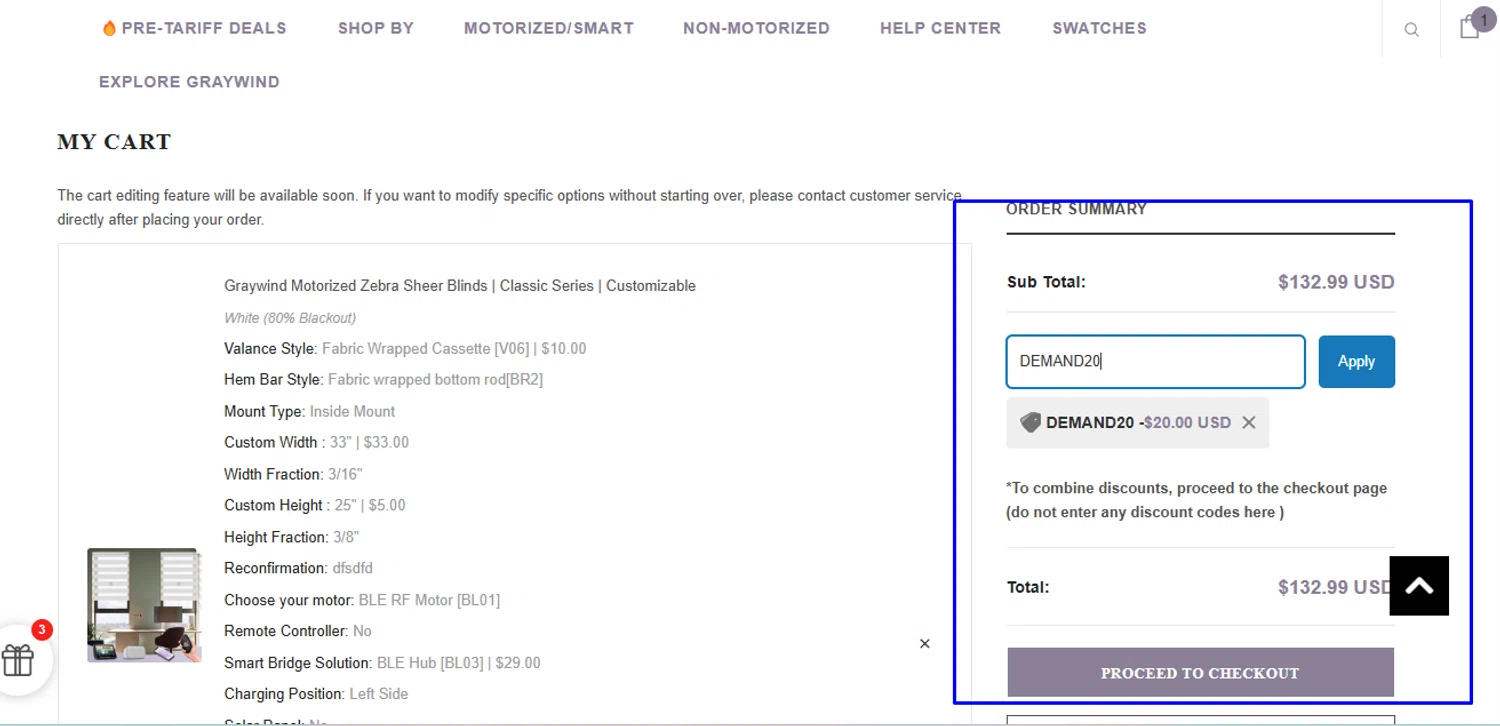
Task: Click the Smart Bridge Solution BLE Hub line
Action: (382, 663)
